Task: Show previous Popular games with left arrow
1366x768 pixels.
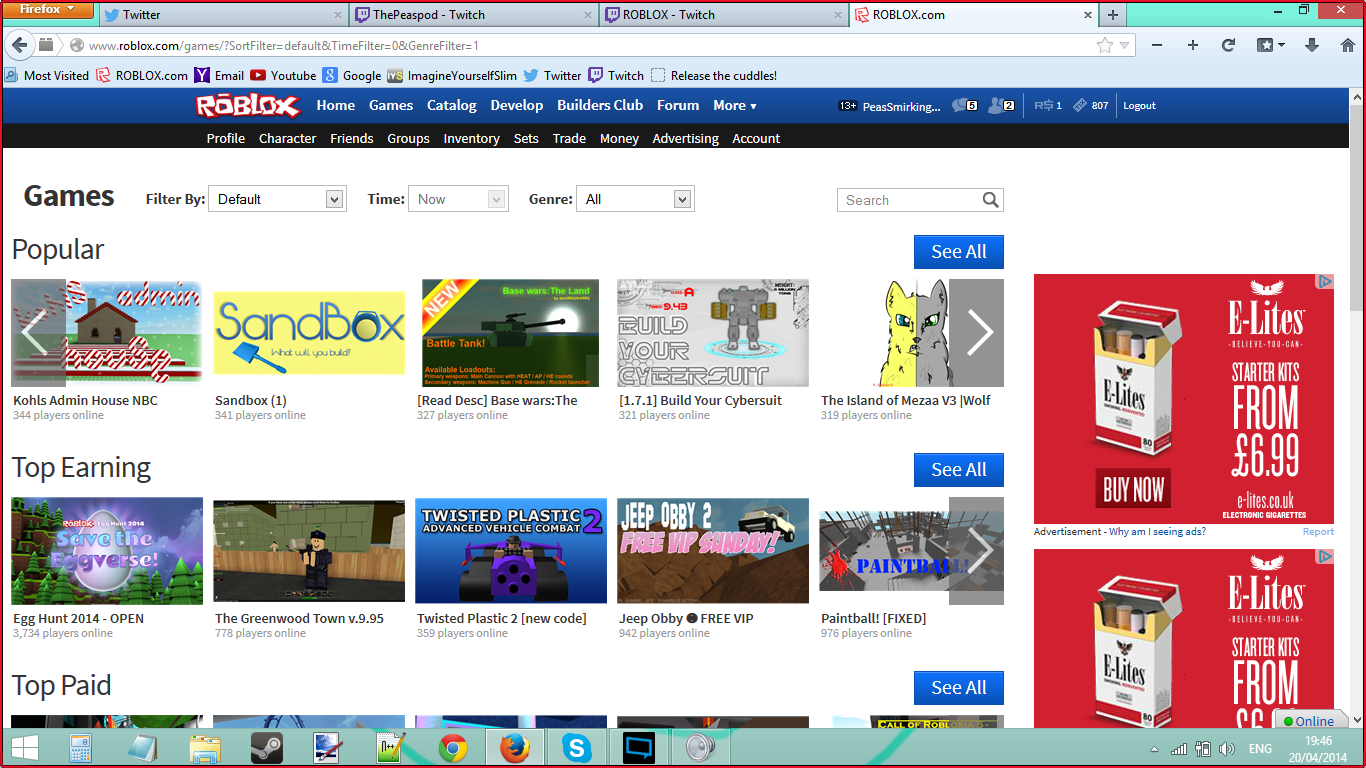Action: (38, 333)
